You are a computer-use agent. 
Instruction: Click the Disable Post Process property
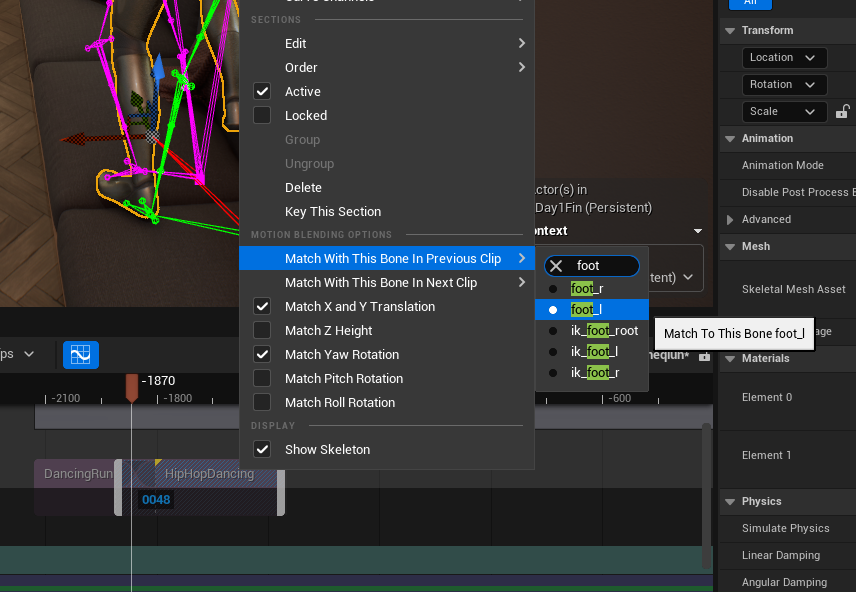pyautogui.click(x=798, y=192)
